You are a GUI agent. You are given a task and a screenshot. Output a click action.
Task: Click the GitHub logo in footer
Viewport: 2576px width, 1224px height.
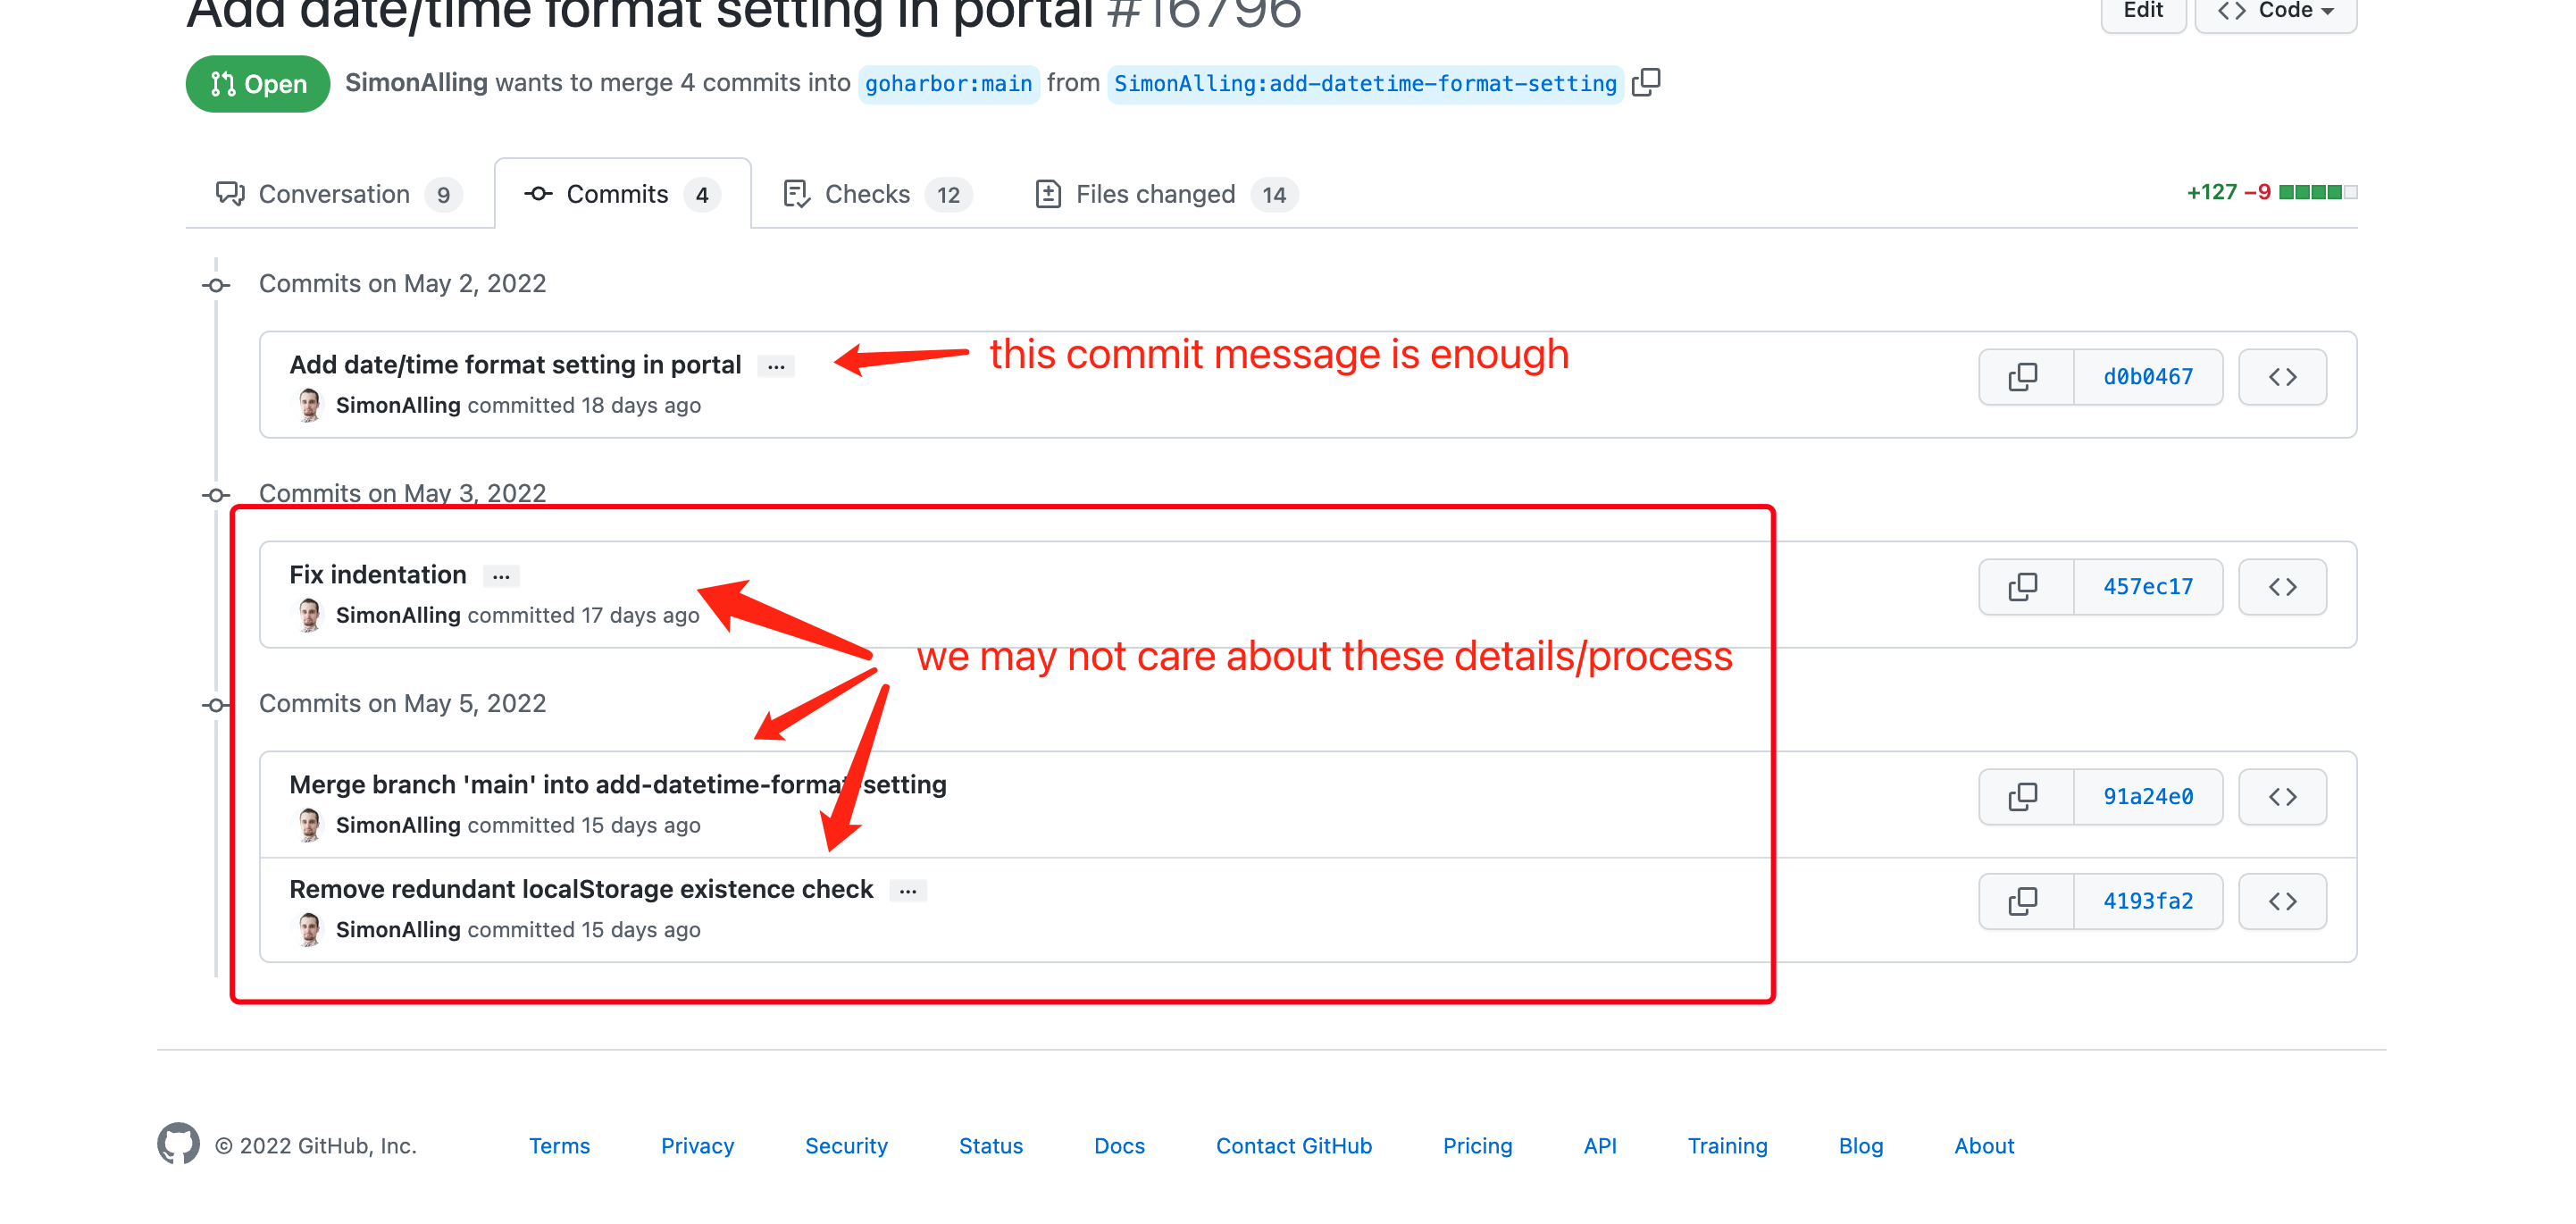[x=178, y=1144]
